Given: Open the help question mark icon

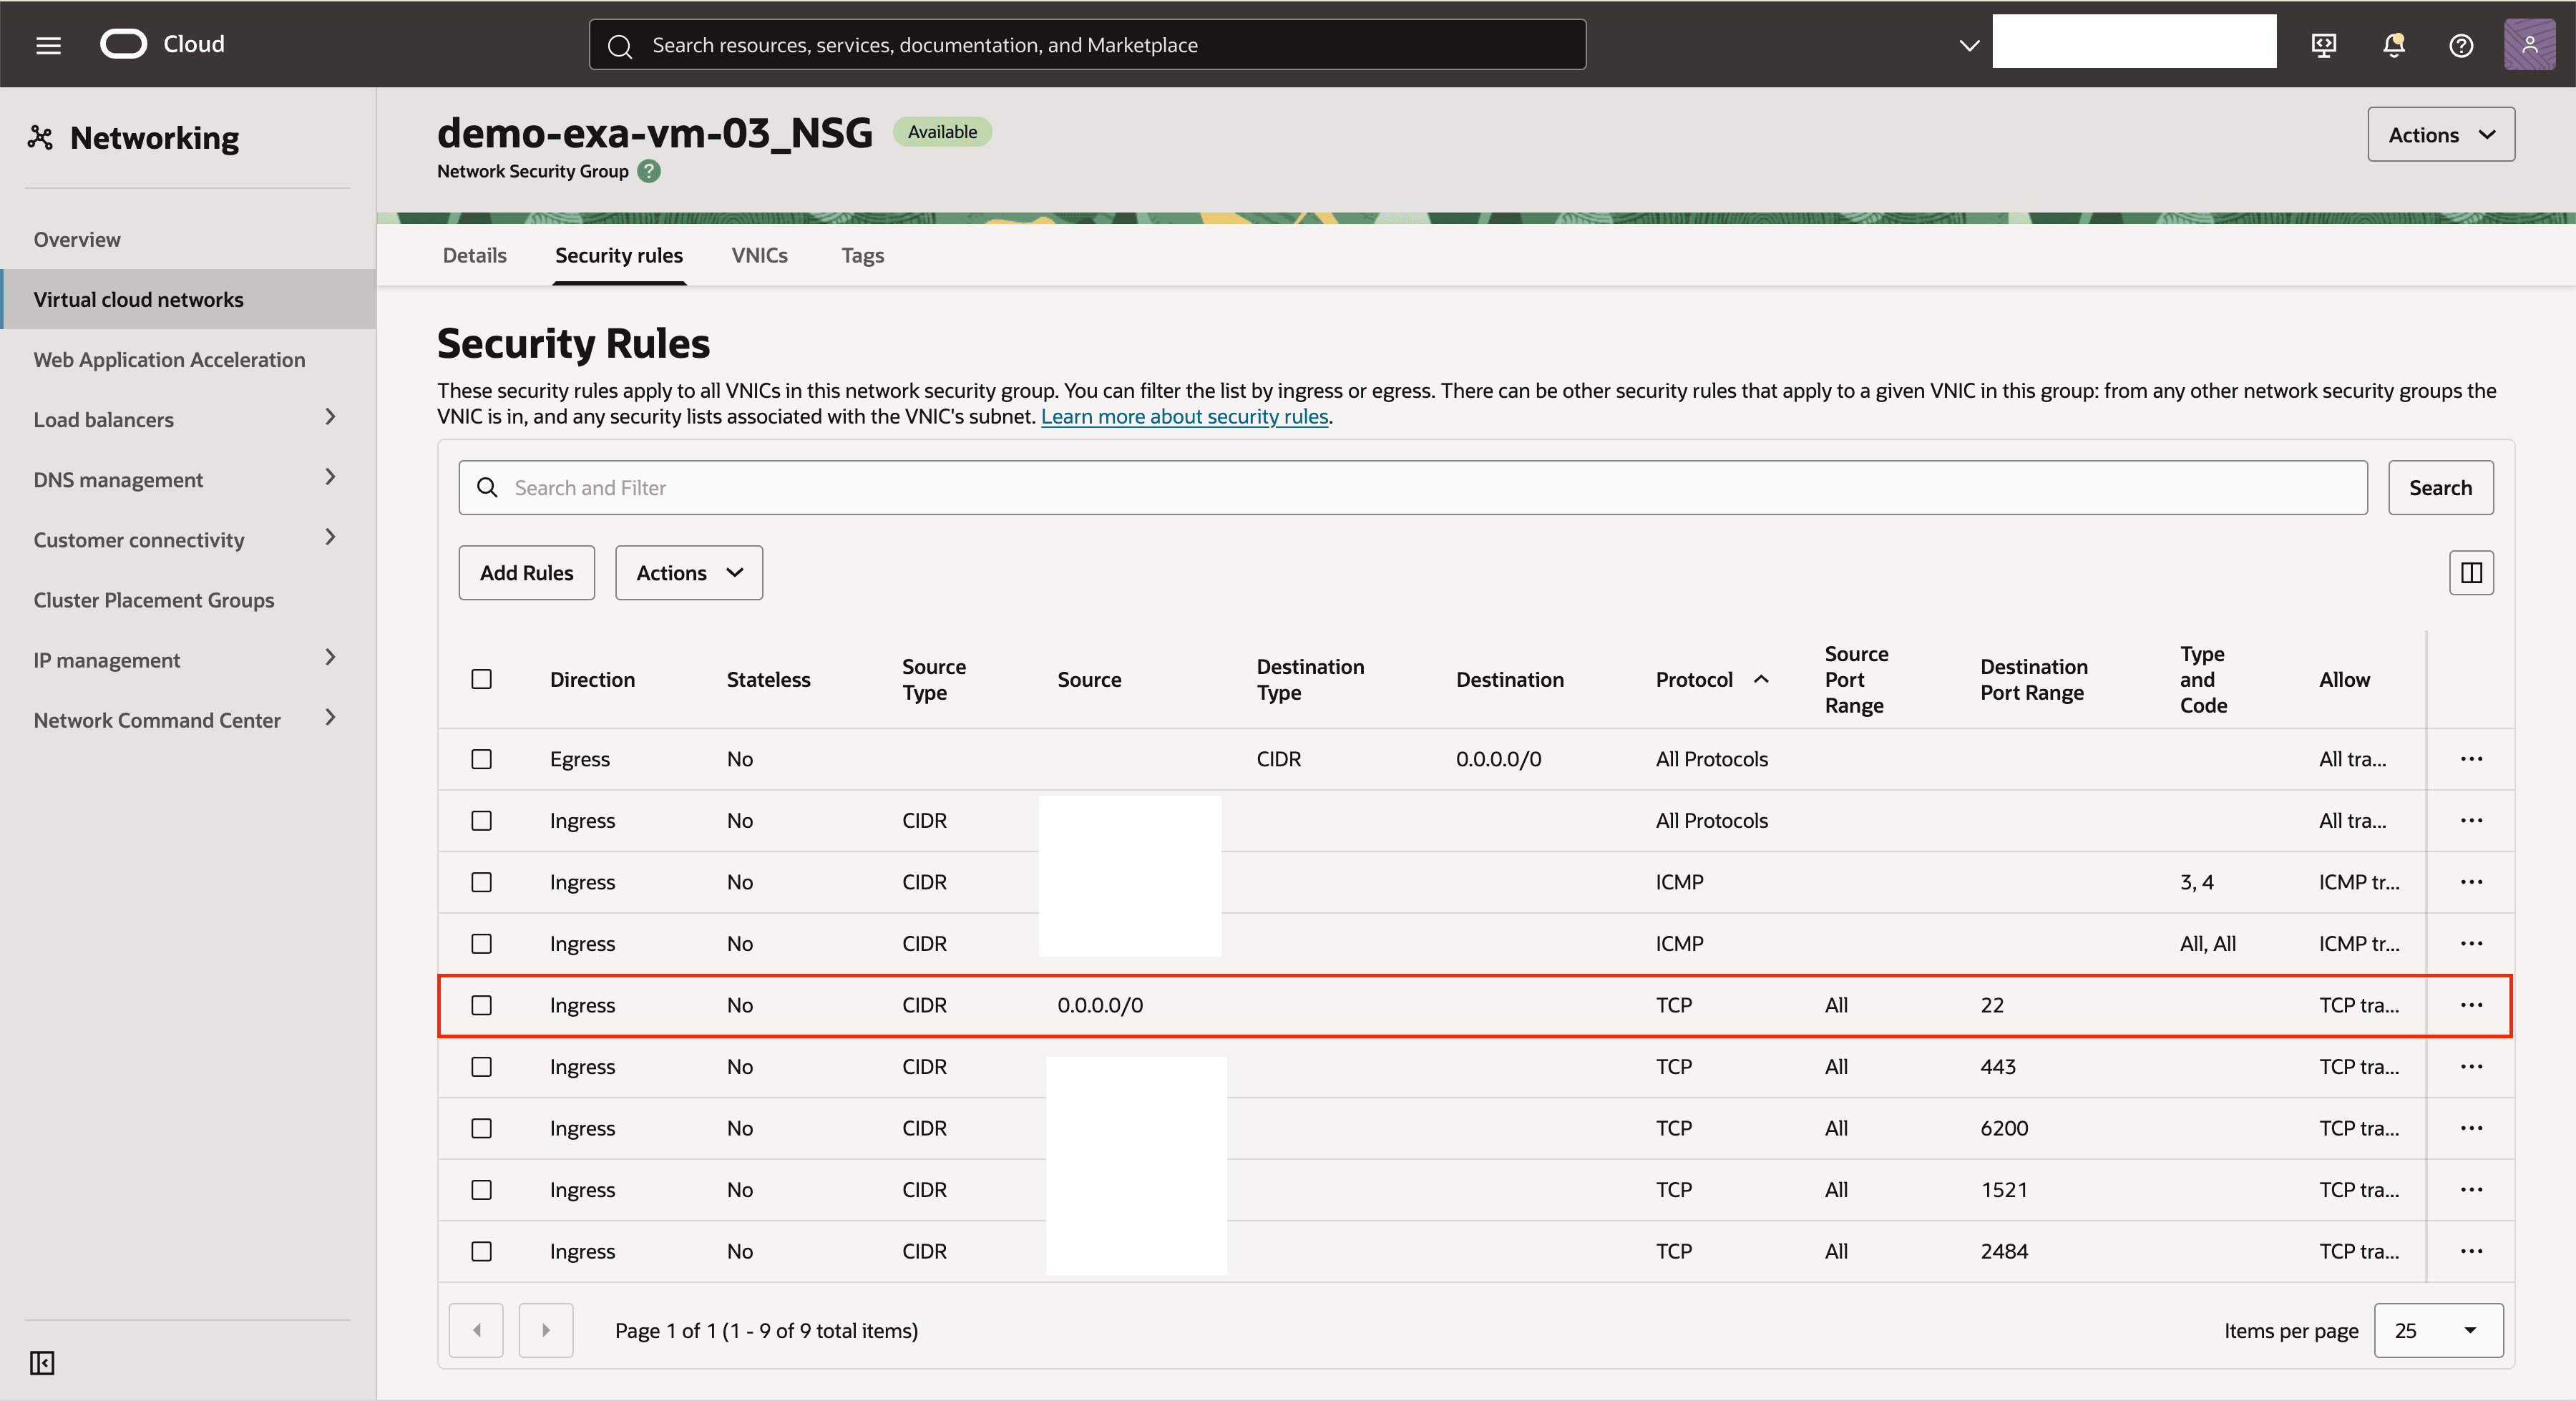Looking at the screenshot, I should tap(2461, 45).
